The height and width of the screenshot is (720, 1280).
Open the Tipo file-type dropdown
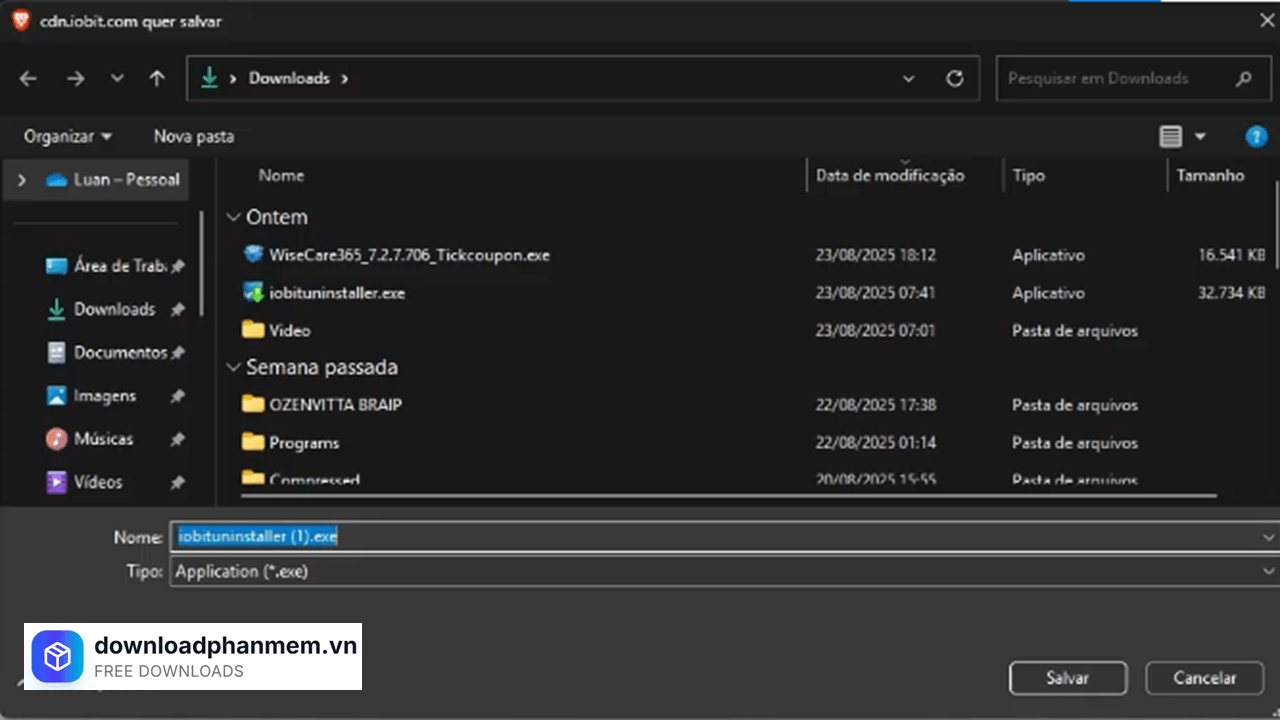click(x=1268, y=571)
